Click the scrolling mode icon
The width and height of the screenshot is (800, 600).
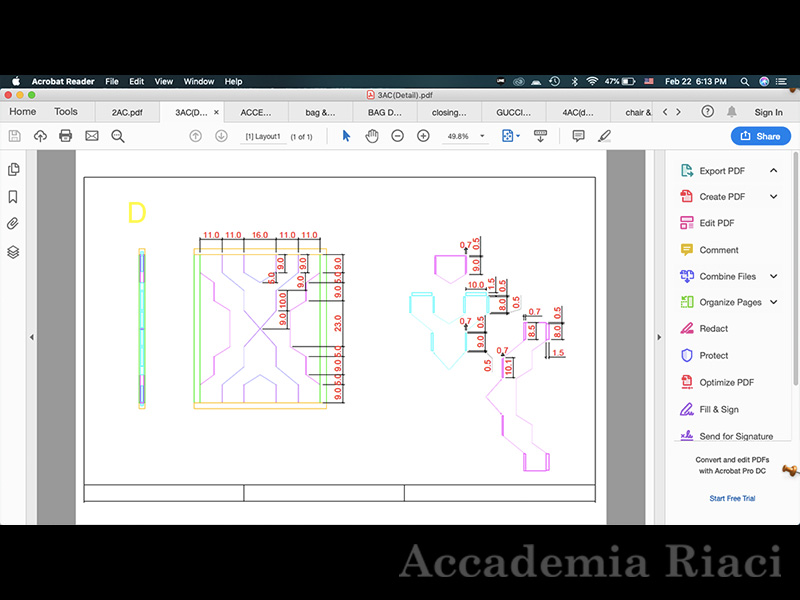coord(540,136)
